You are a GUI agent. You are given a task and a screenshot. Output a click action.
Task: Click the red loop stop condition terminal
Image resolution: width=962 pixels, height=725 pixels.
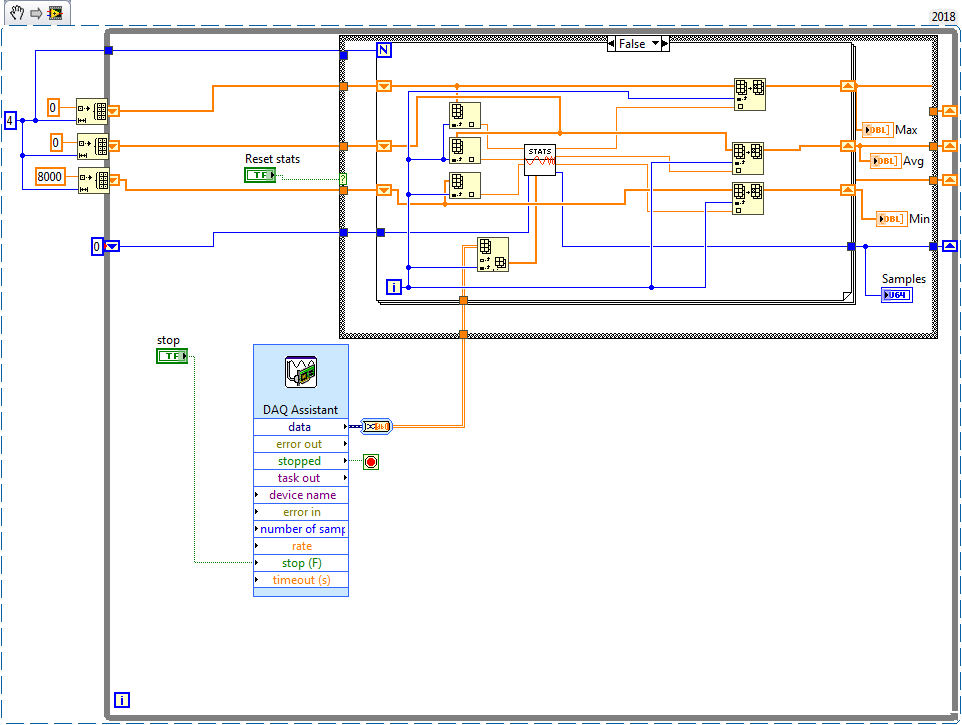[371, 462]
